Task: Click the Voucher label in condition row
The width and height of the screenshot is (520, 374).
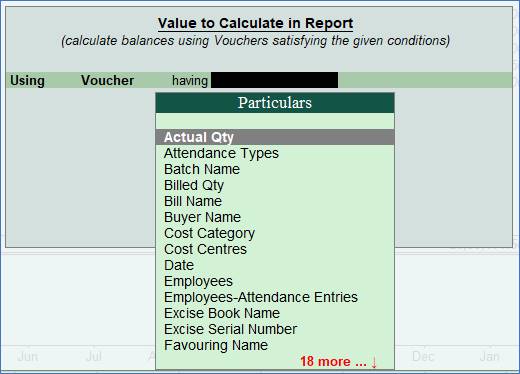Action: (x=107, y=80)
